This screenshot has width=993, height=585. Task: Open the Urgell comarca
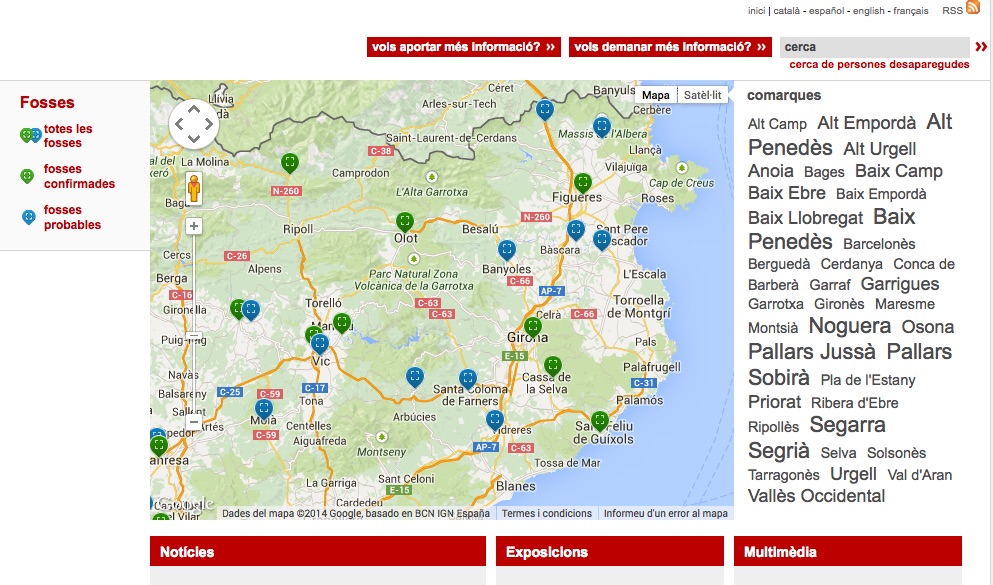click(853, 474)
